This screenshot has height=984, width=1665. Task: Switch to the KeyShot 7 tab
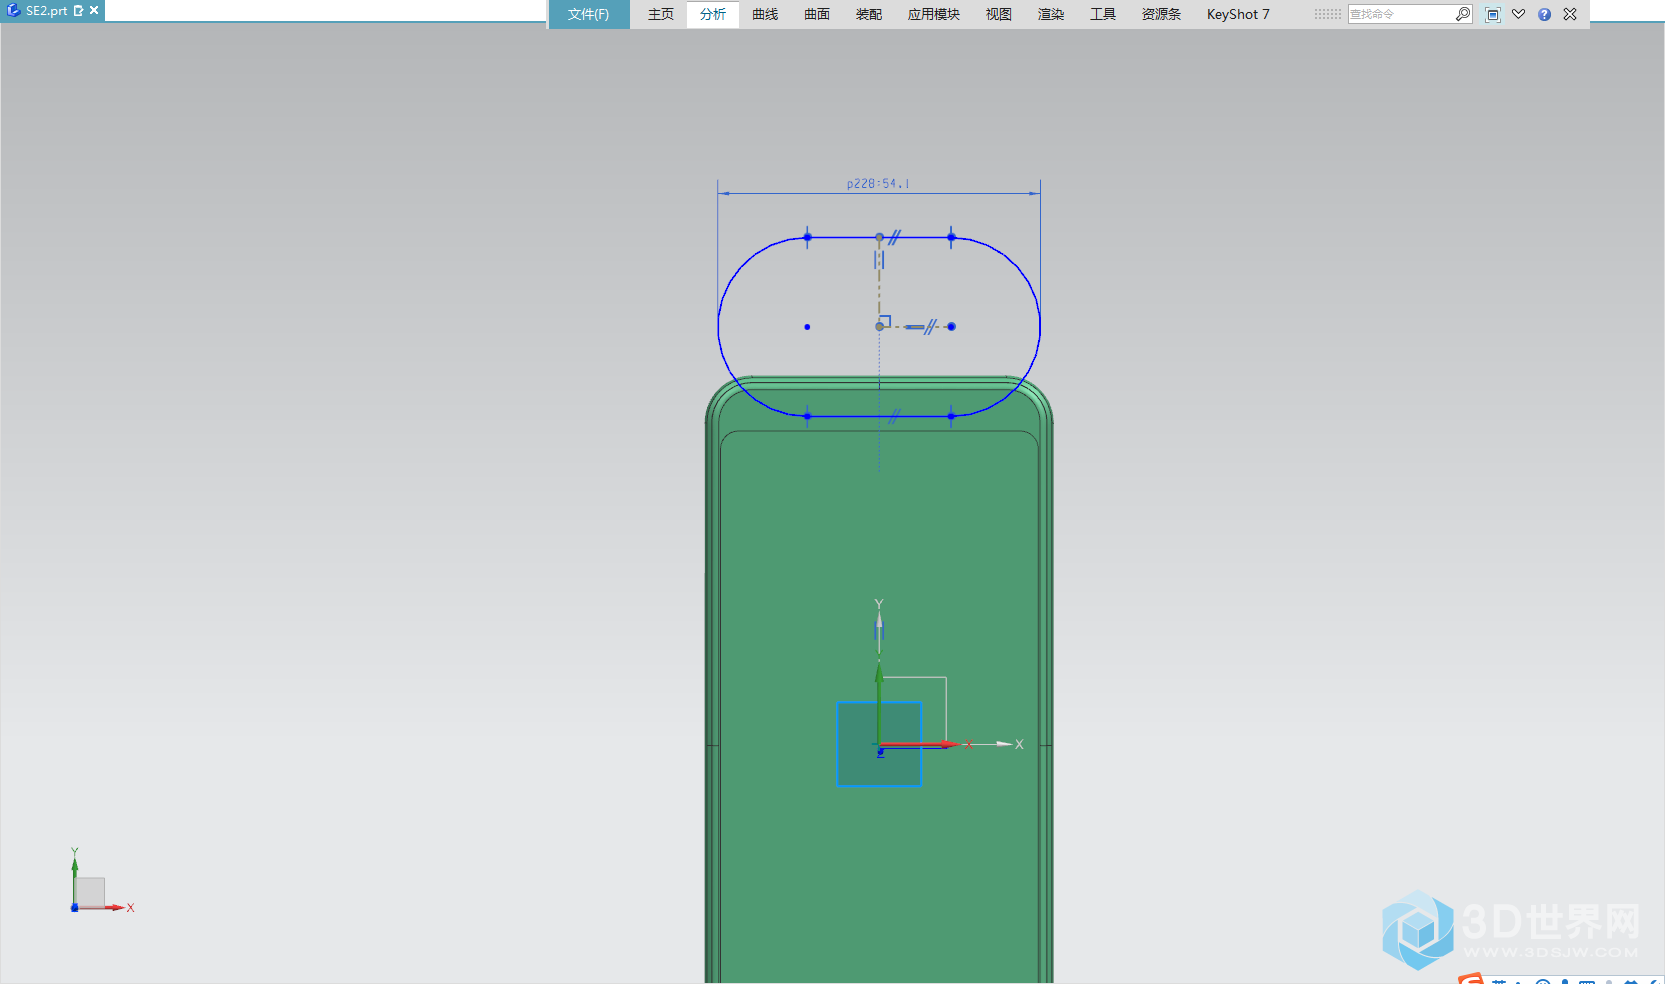[1238, 14]
